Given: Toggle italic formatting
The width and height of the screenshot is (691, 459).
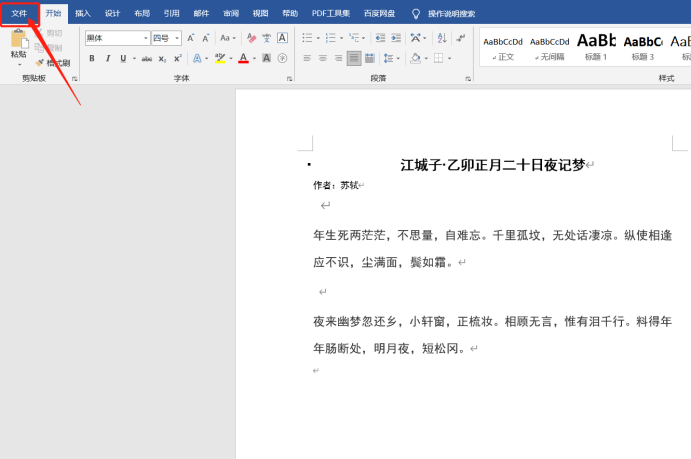Looking at the screenshot, I should (x=108, y=58).
